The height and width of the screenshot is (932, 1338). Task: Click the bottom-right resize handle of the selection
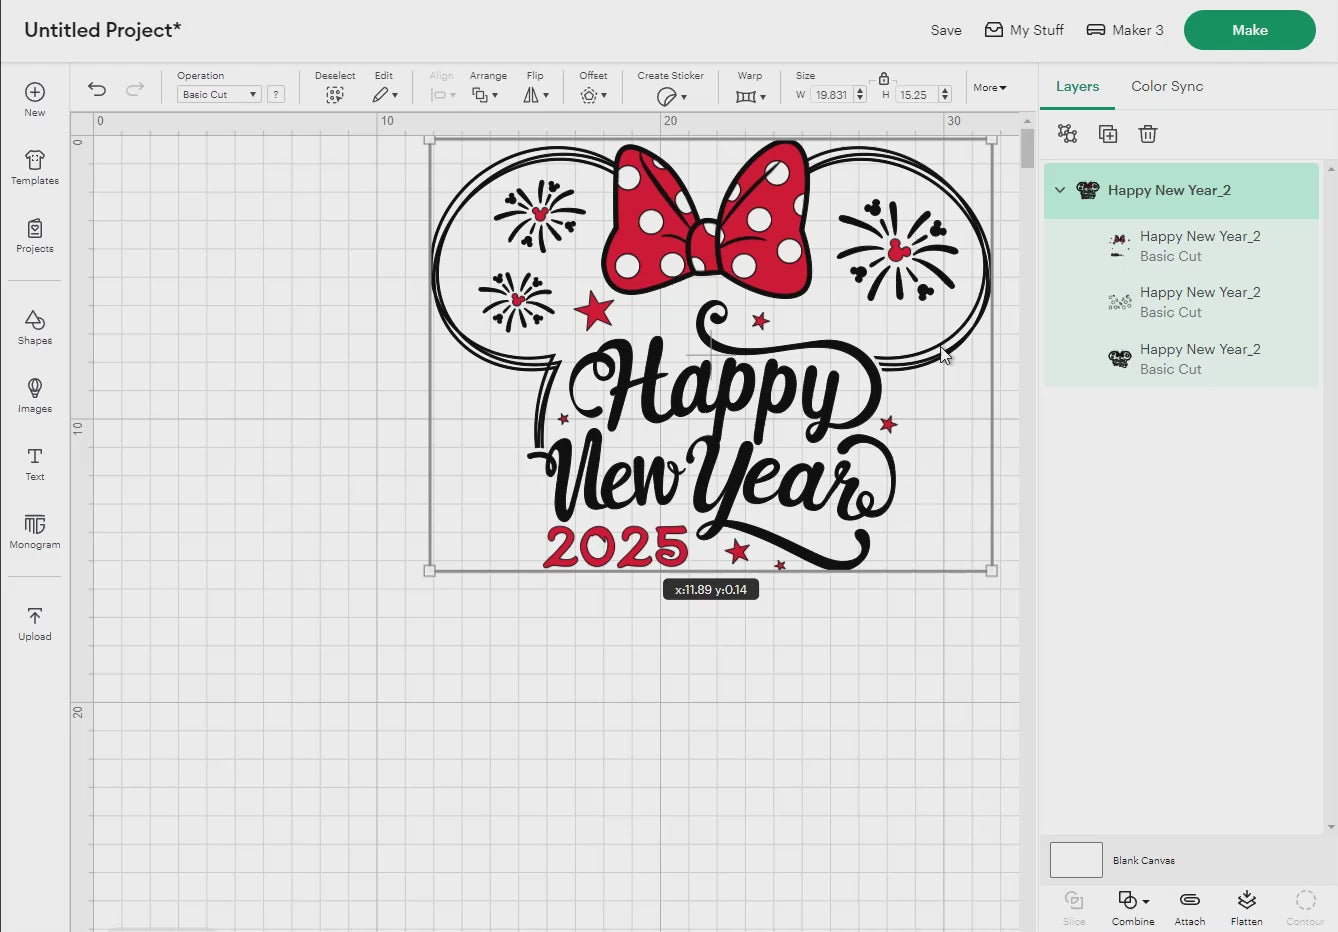(x=992, y=571)
